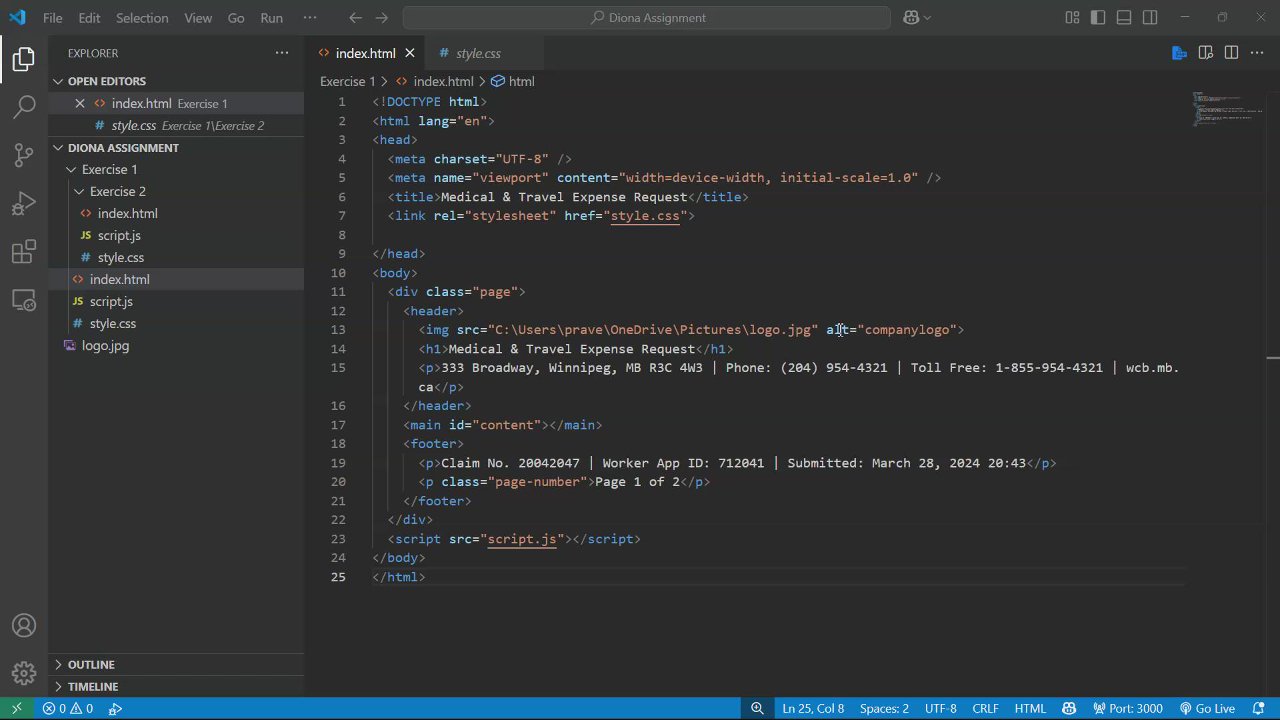Open Source Control view
1280x720 pixels.
point(24,155)
